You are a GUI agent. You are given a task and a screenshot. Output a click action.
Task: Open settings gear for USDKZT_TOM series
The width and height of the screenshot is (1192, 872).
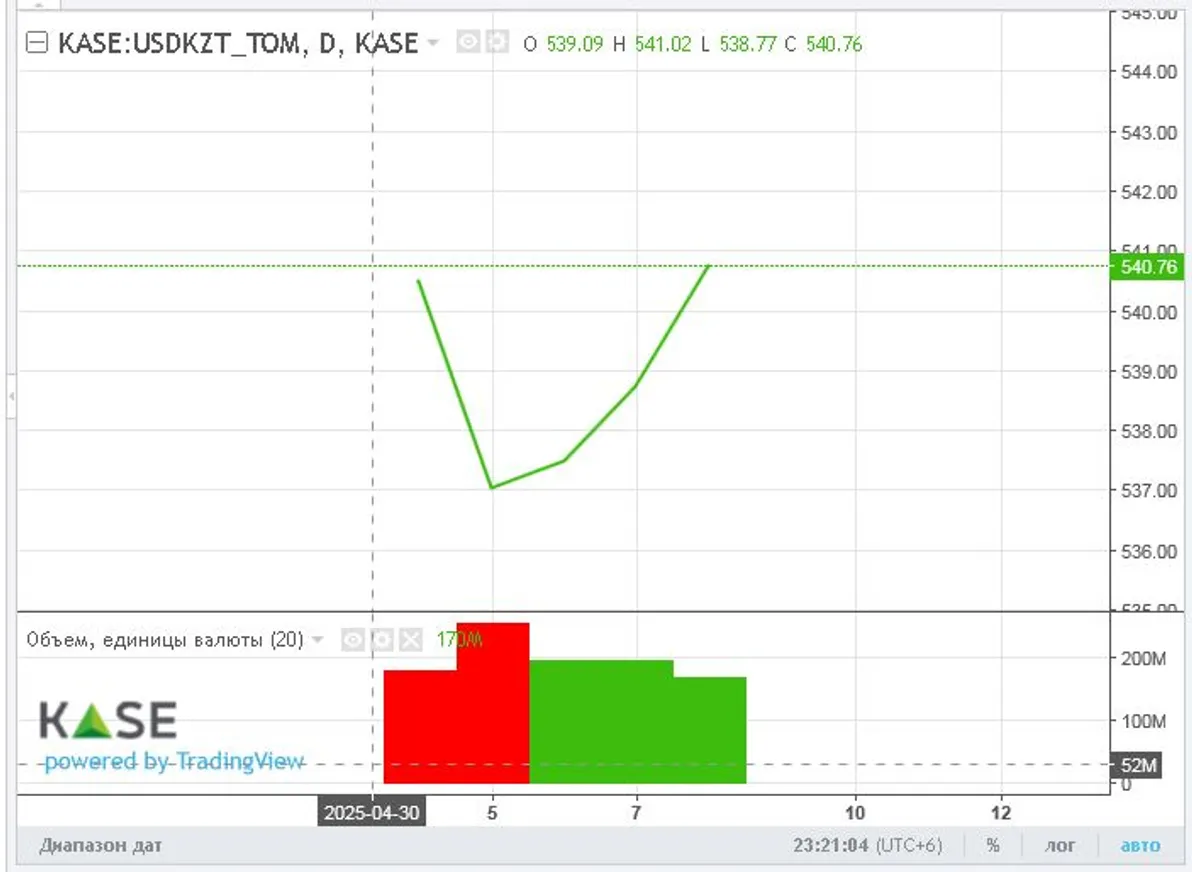pos(495,43)
